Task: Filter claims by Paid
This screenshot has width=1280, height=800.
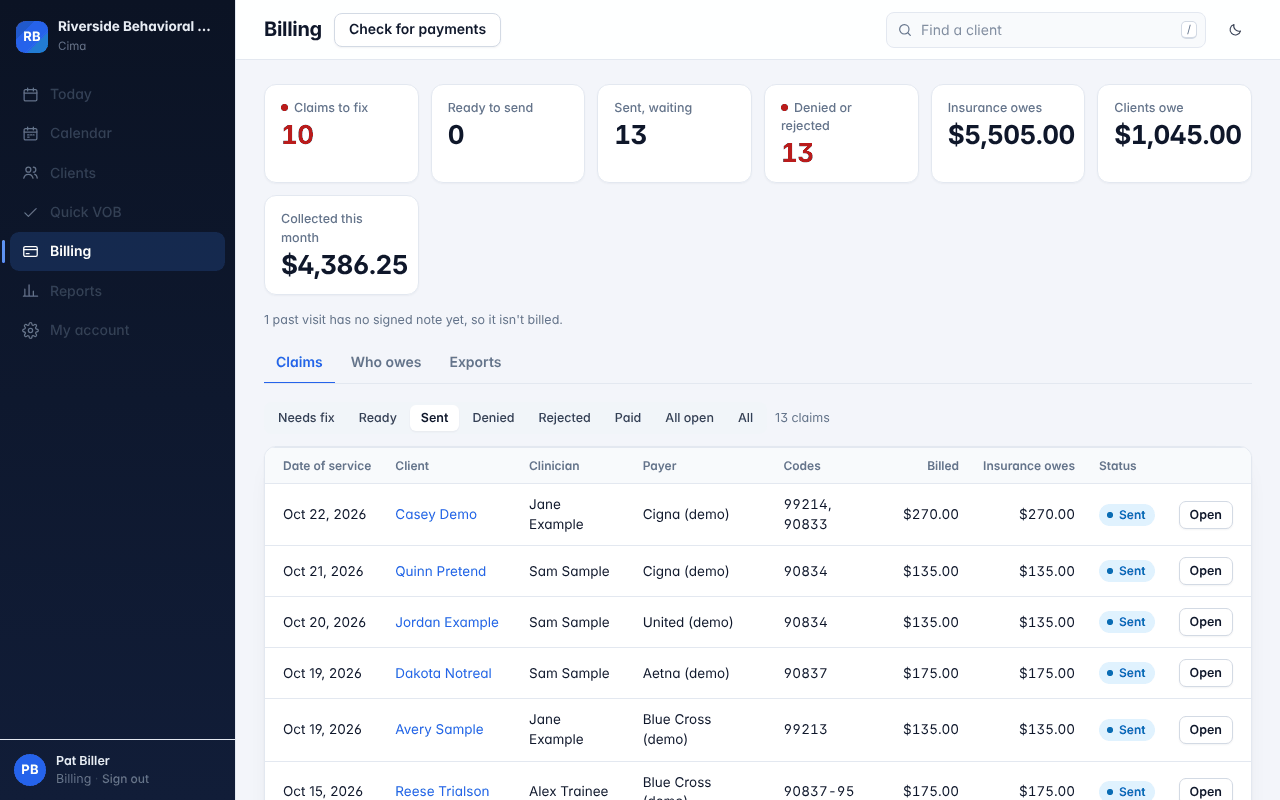Action: point(628,418)
